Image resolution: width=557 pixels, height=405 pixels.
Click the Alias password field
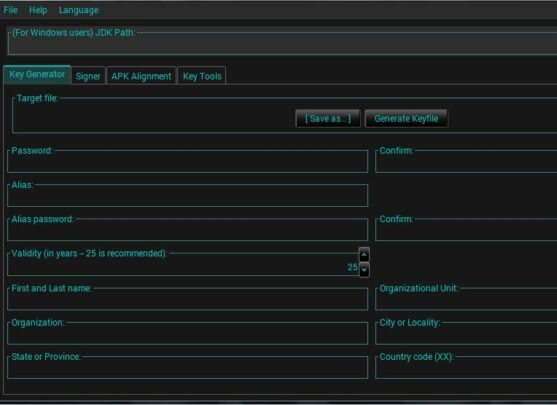click(188, 232)
